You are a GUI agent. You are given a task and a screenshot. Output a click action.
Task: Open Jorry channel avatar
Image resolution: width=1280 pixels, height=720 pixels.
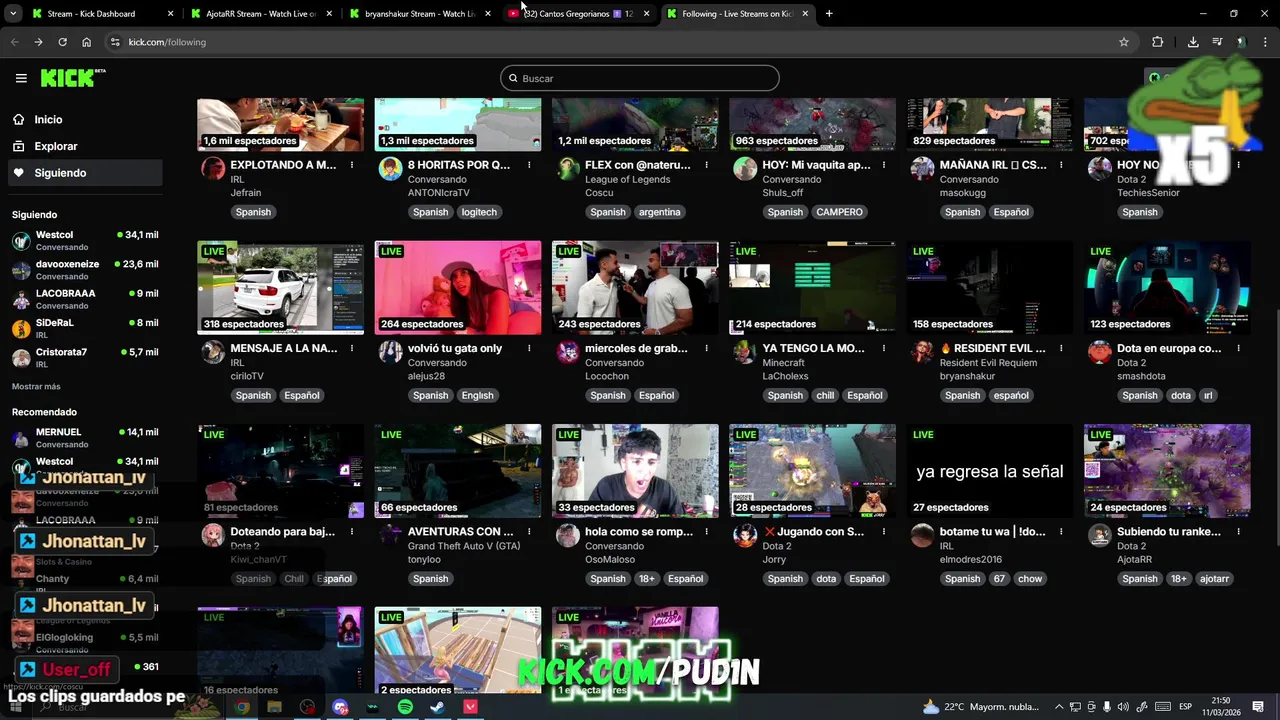point(745,534)
